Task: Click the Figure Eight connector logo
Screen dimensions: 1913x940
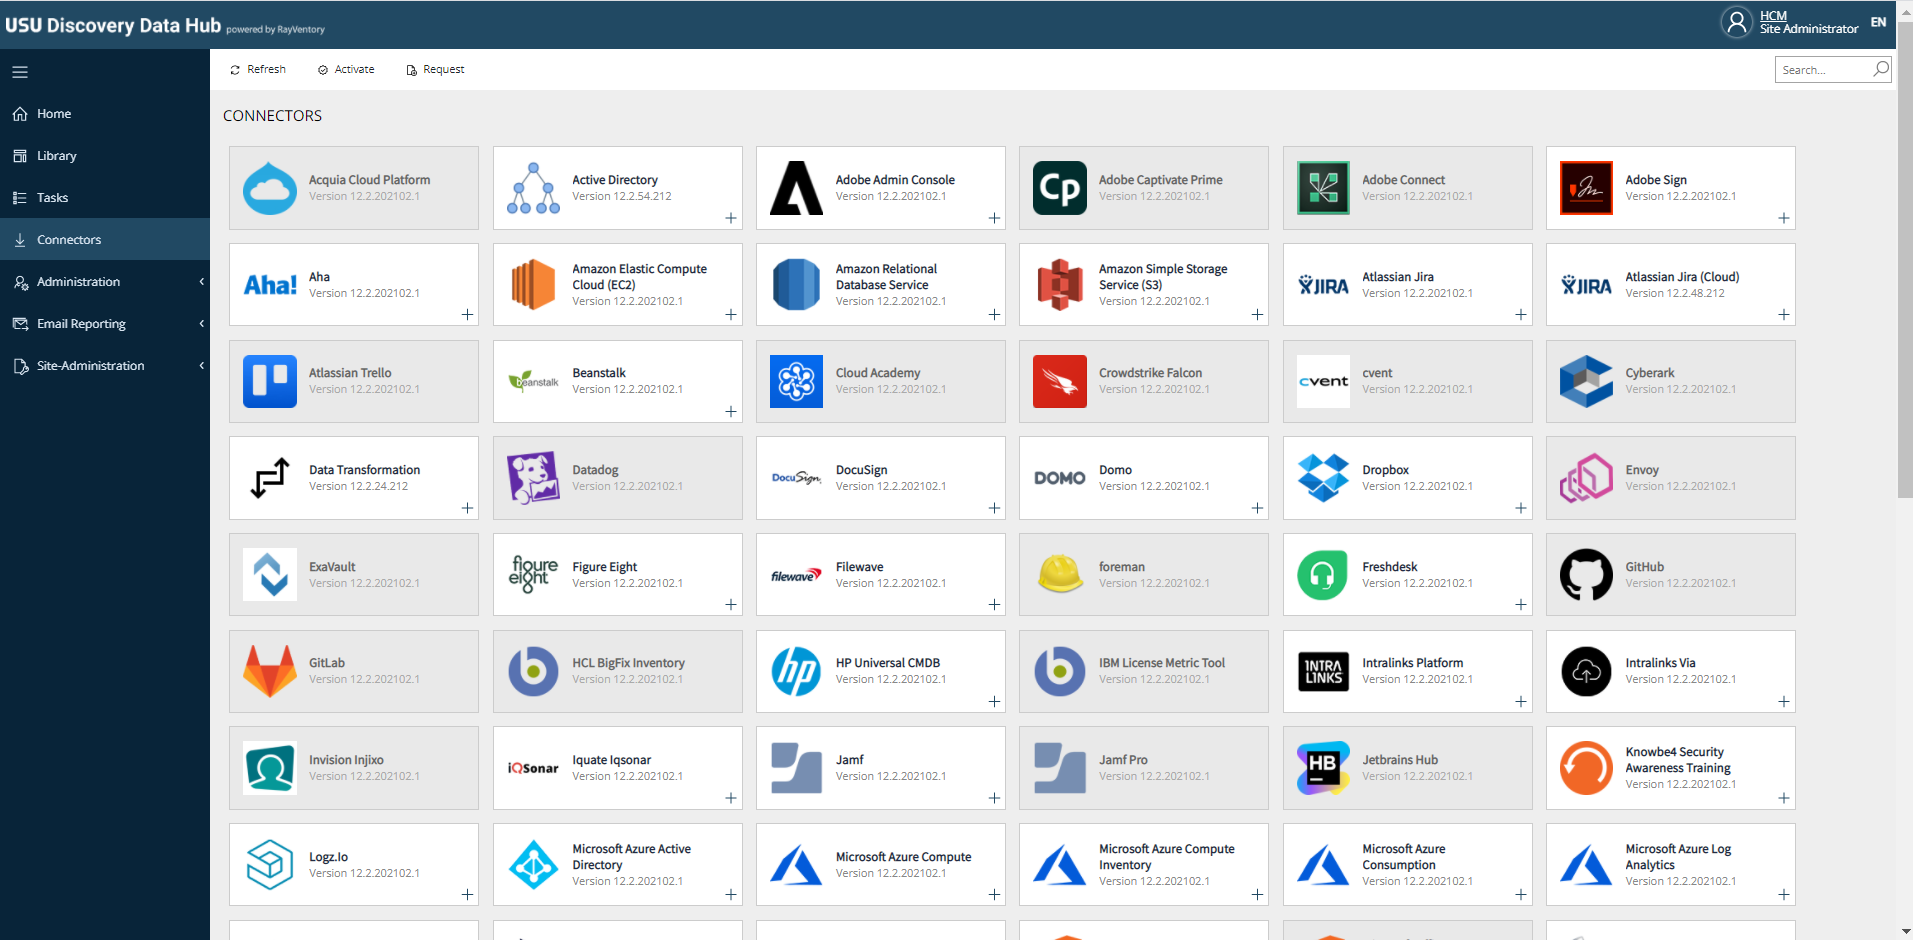Action: 533,575
